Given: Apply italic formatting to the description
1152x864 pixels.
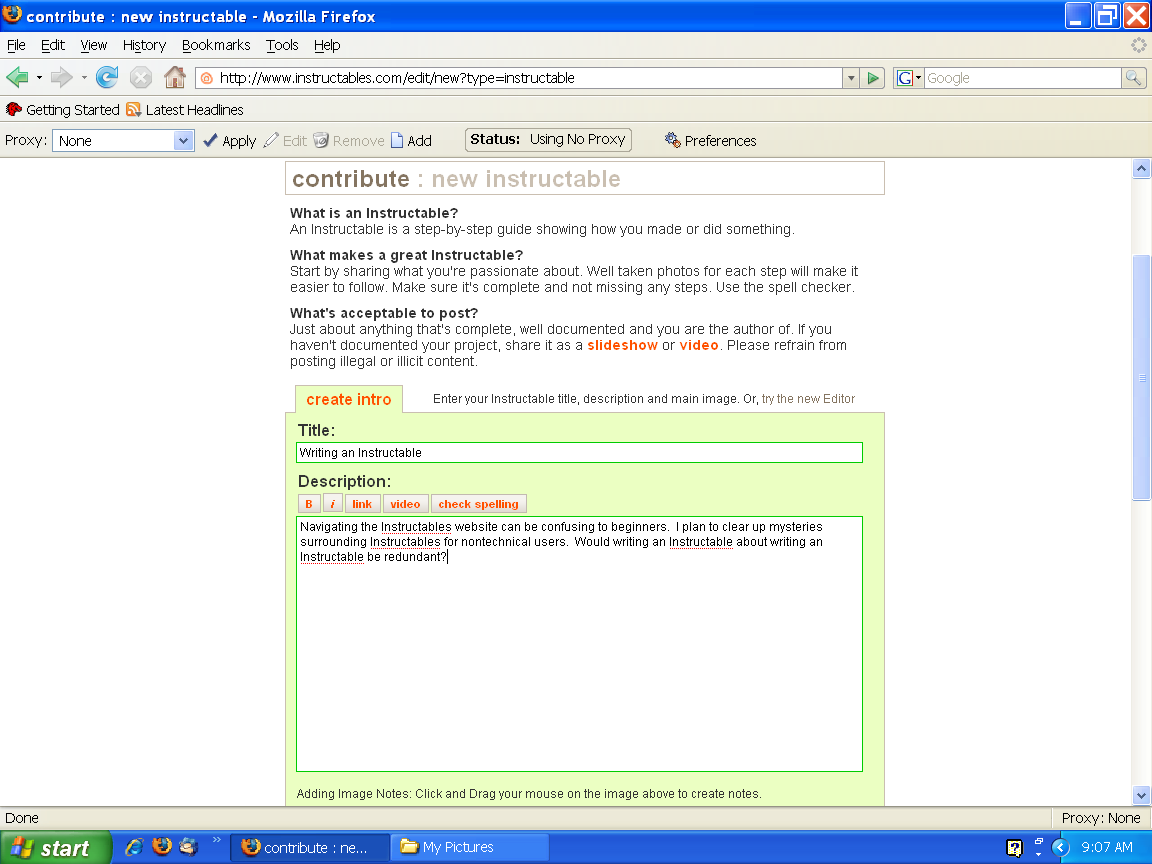Looking at the screenshot, I should click(x=332, y=503).
